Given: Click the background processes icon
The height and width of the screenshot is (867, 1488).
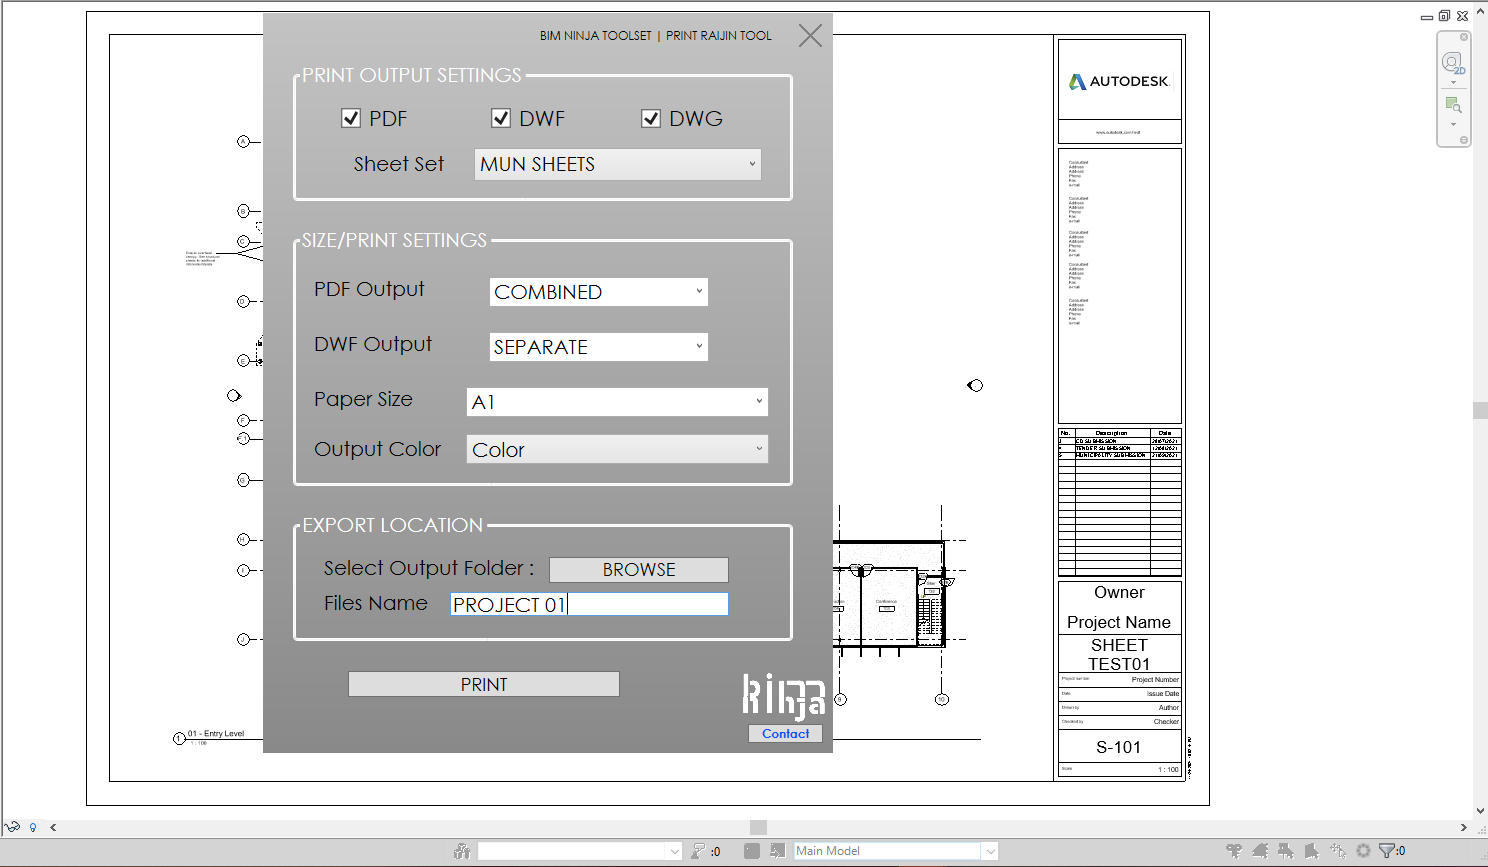Looking at the screenshot, I should click(x=1363, y=851).
